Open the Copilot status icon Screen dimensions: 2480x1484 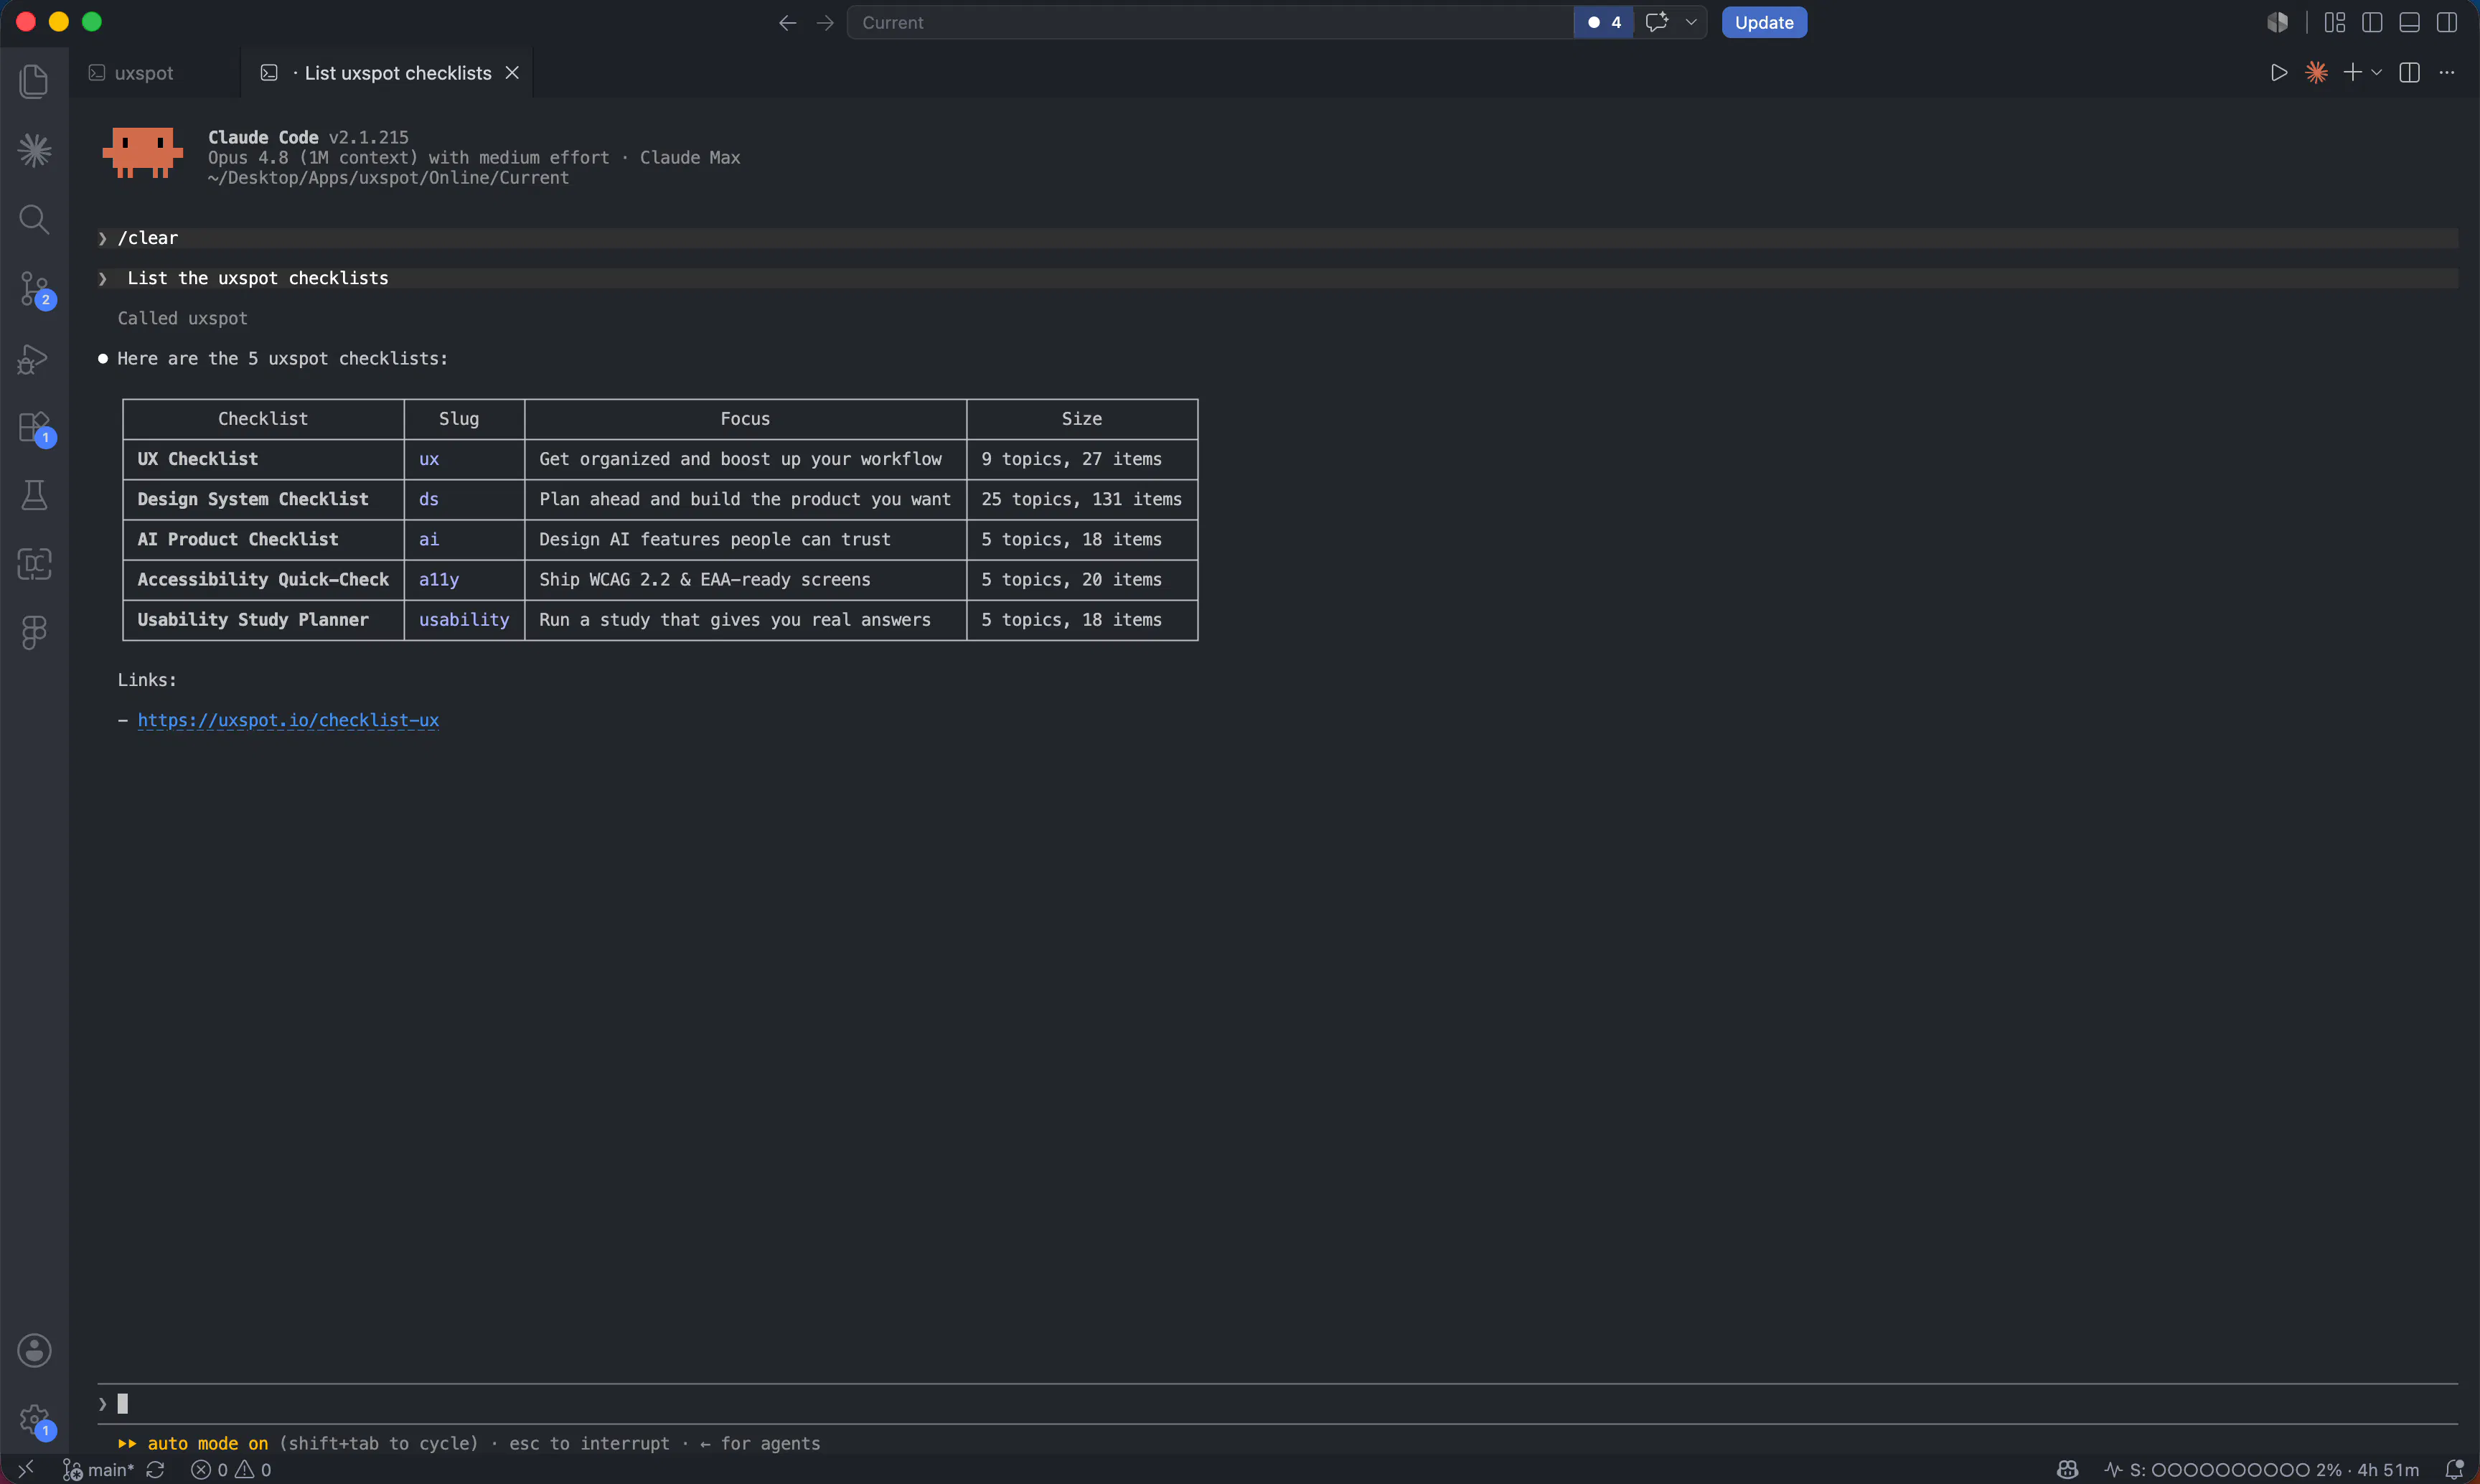2068,1469
